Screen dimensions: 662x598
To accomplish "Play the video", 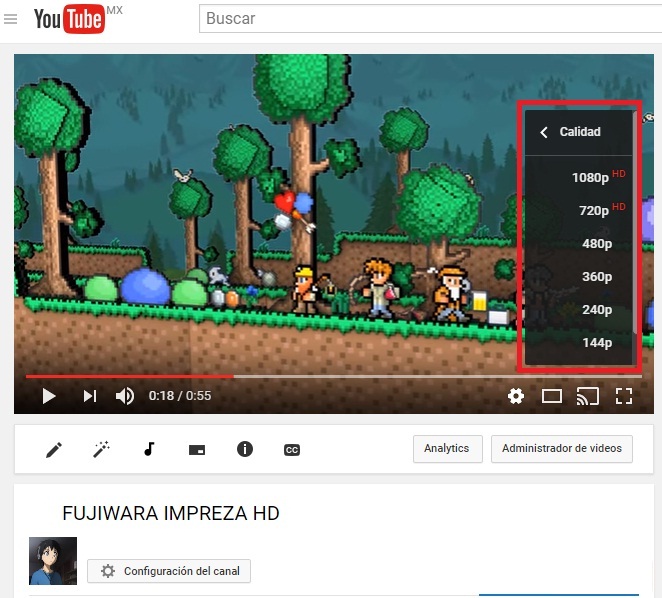I will [49, 396].
